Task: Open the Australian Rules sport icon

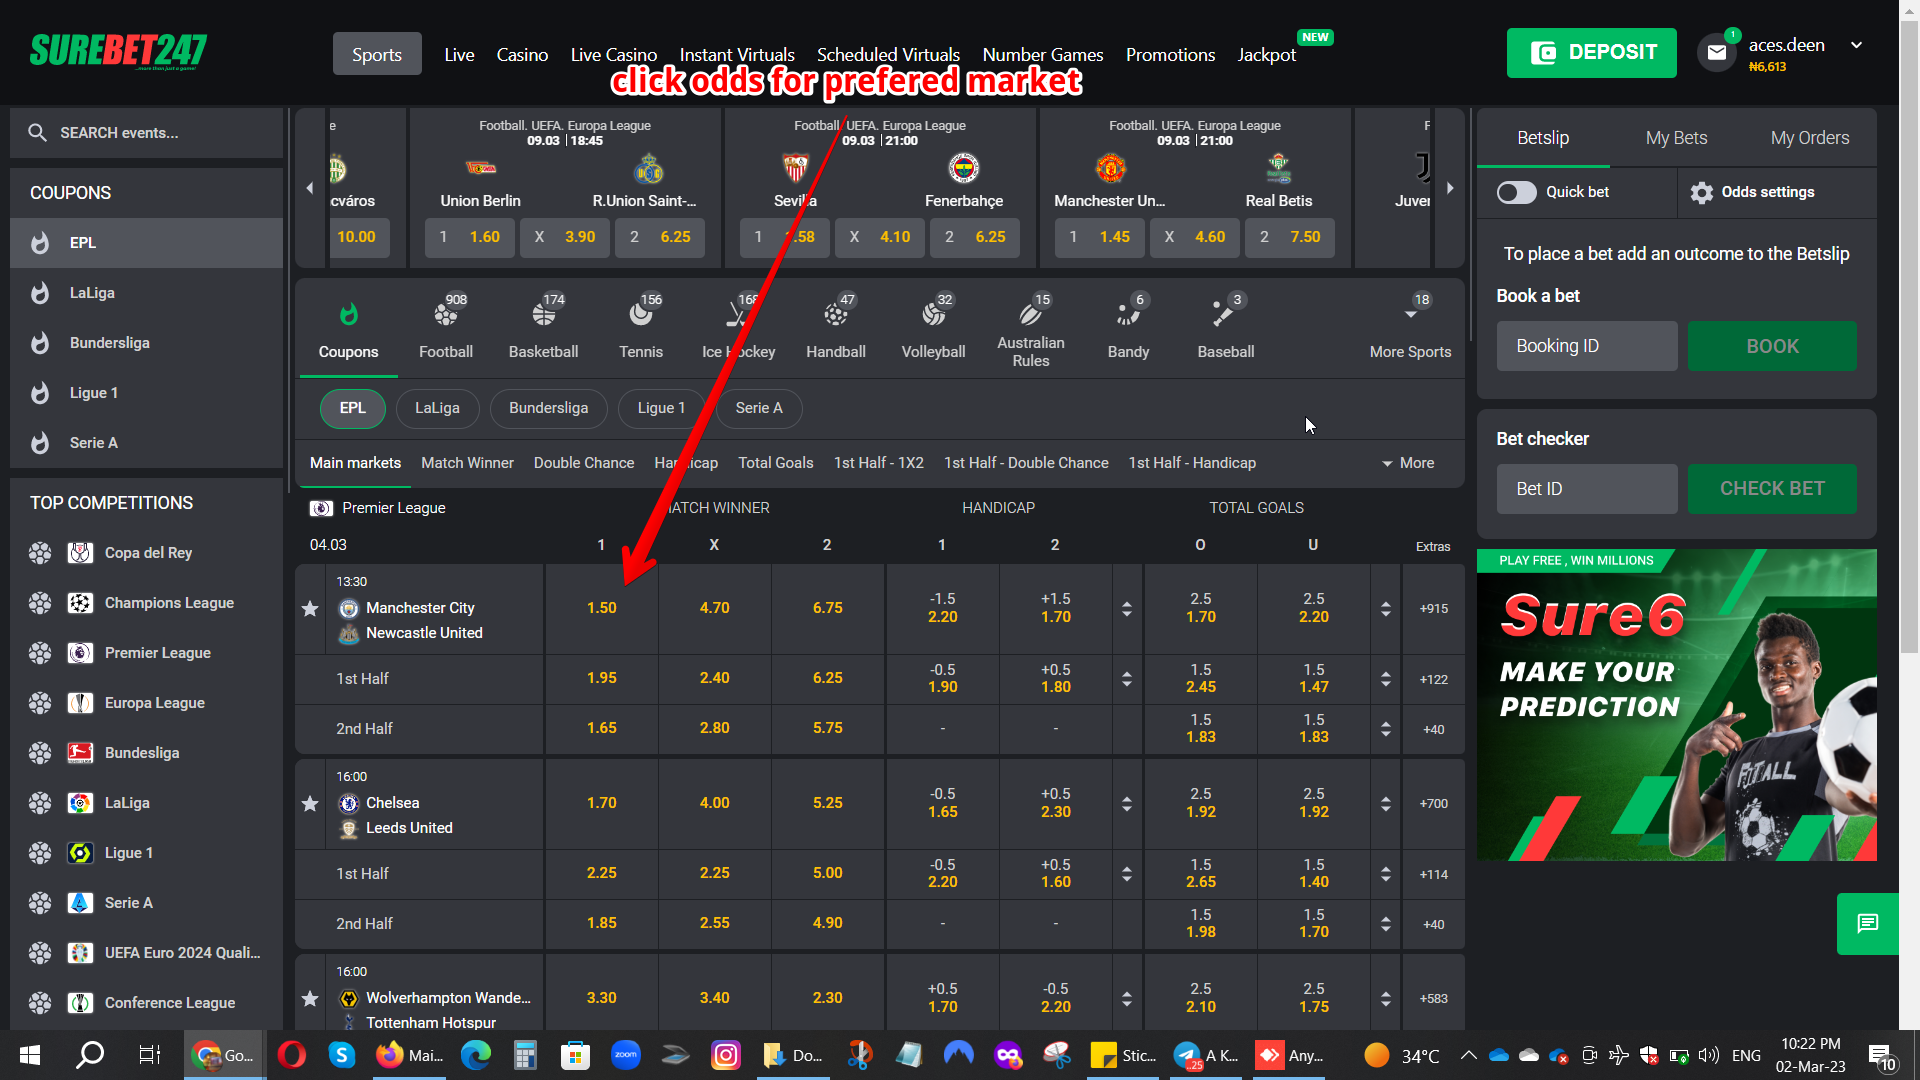Action: tap(1030, 315)
